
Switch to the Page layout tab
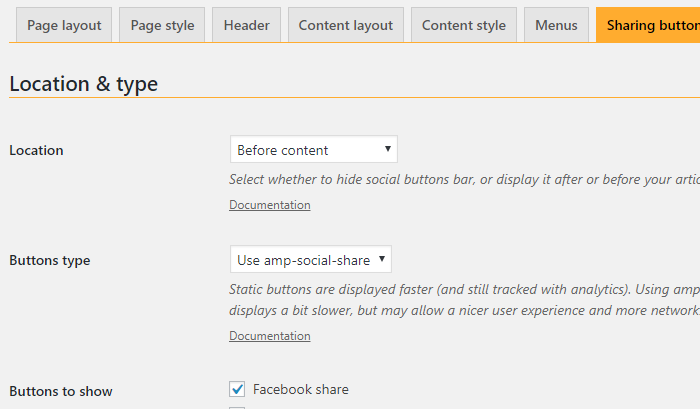[64, 25]
